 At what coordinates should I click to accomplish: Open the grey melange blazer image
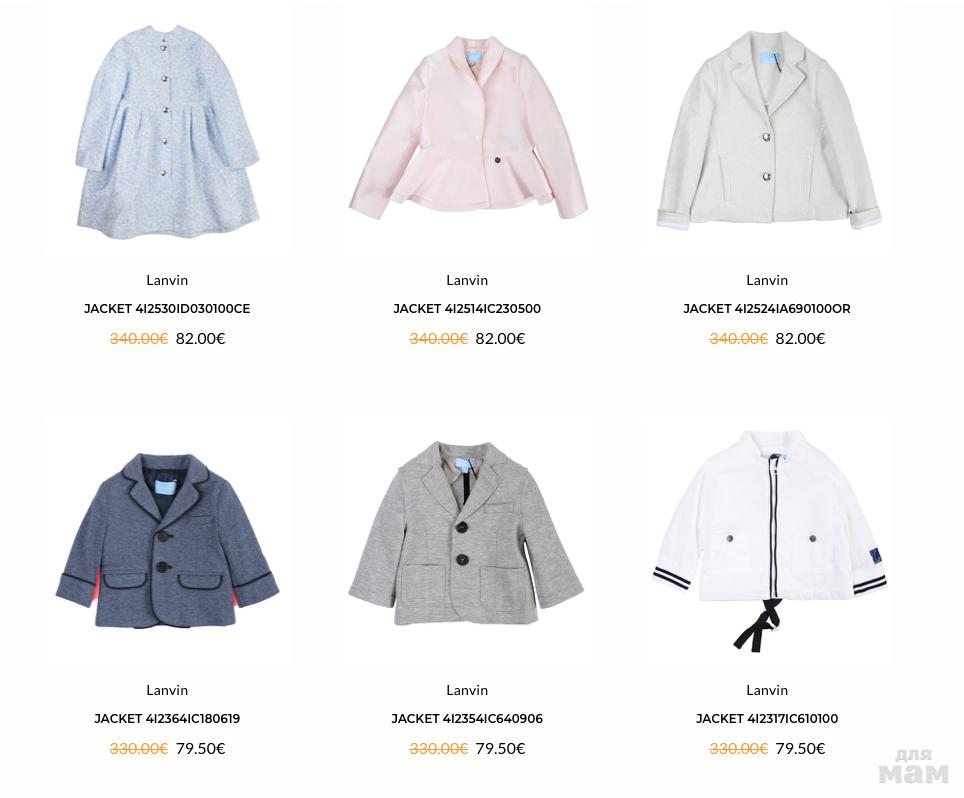(466, 533)
